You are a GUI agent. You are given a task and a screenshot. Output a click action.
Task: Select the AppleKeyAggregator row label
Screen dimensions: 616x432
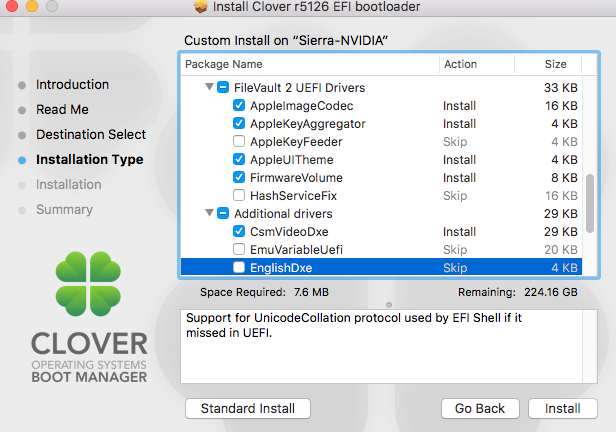(308, 124)
